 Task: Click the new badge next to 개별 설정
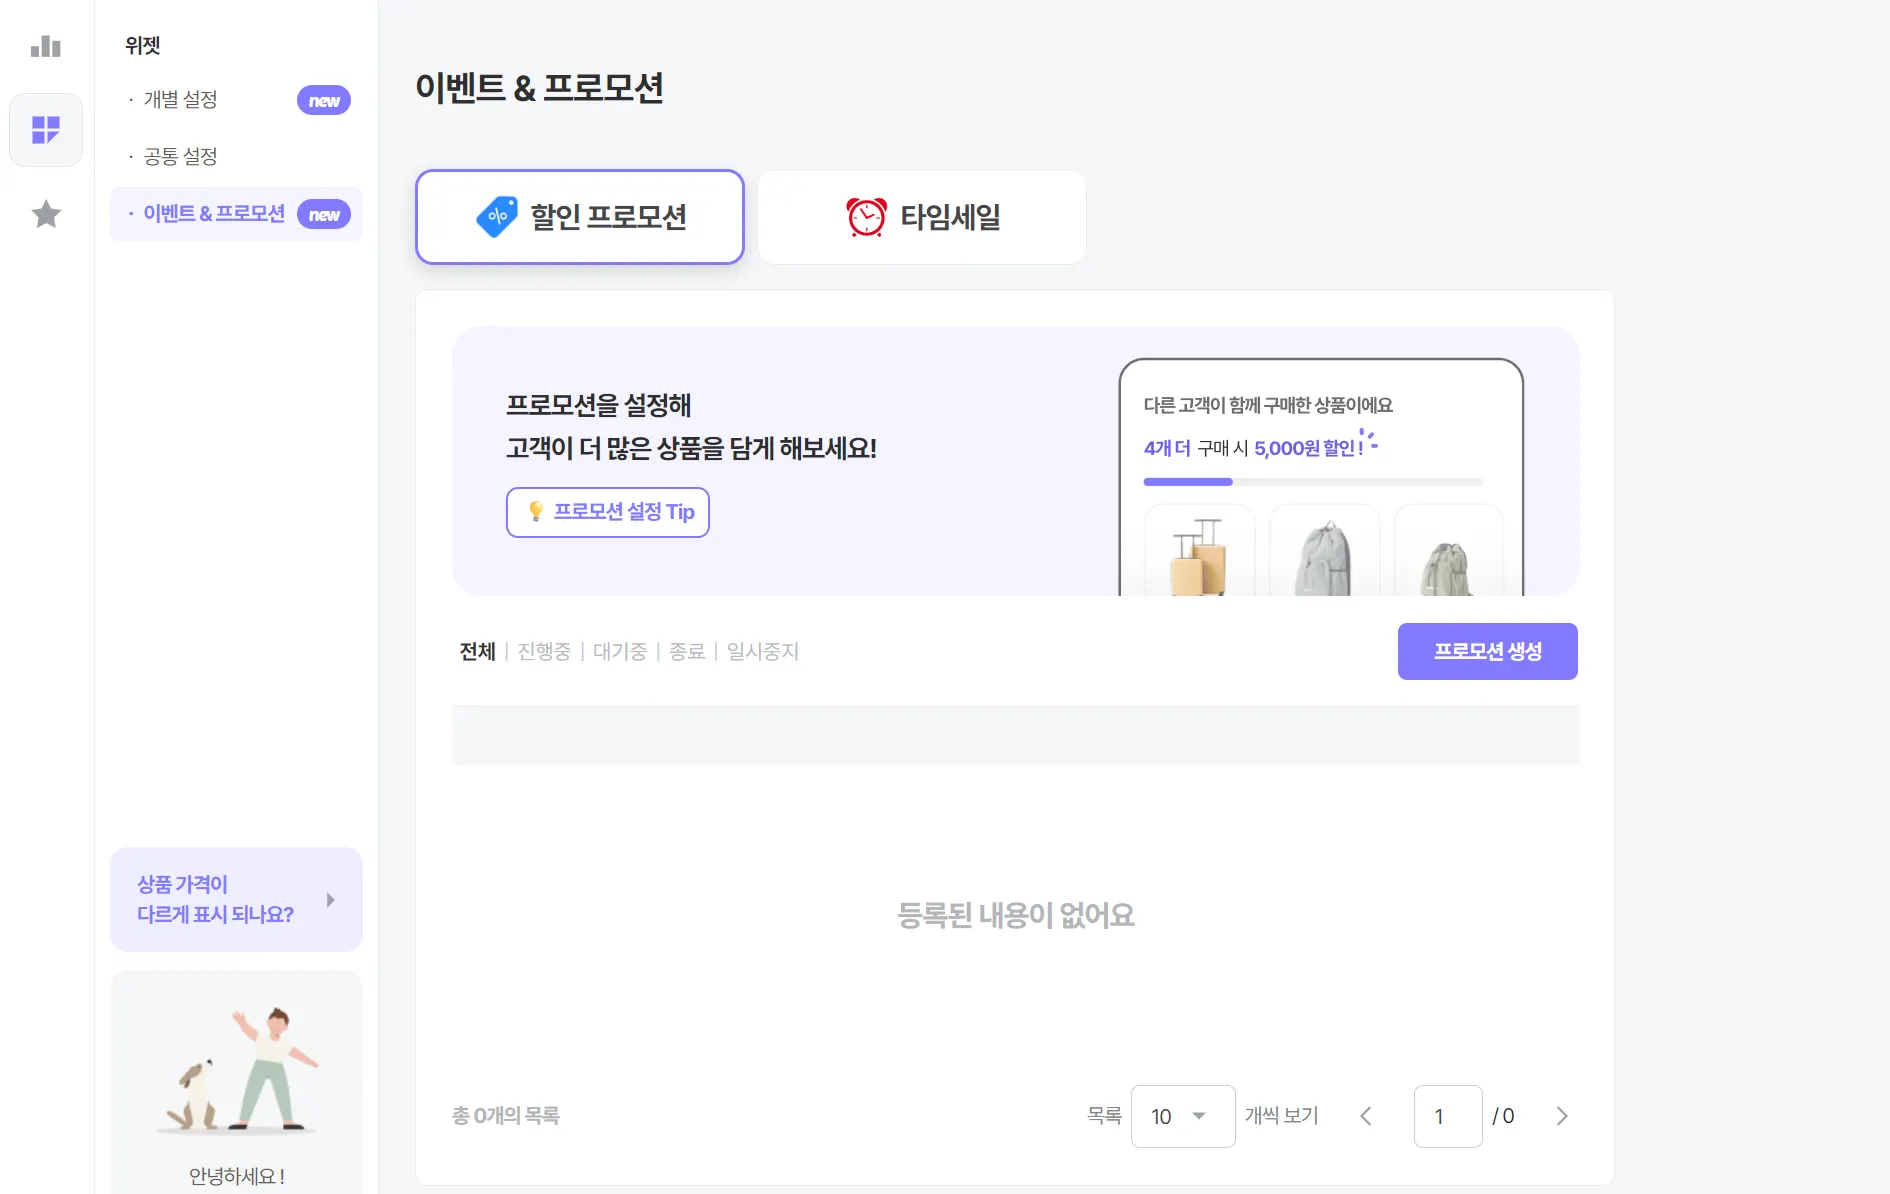[324, 101]
